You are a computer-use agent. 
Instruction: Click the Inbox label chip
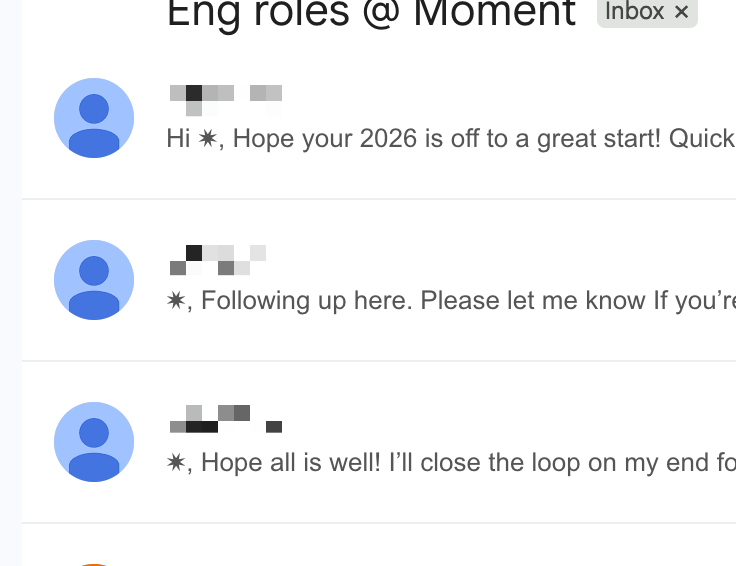[x=635, y=12]
